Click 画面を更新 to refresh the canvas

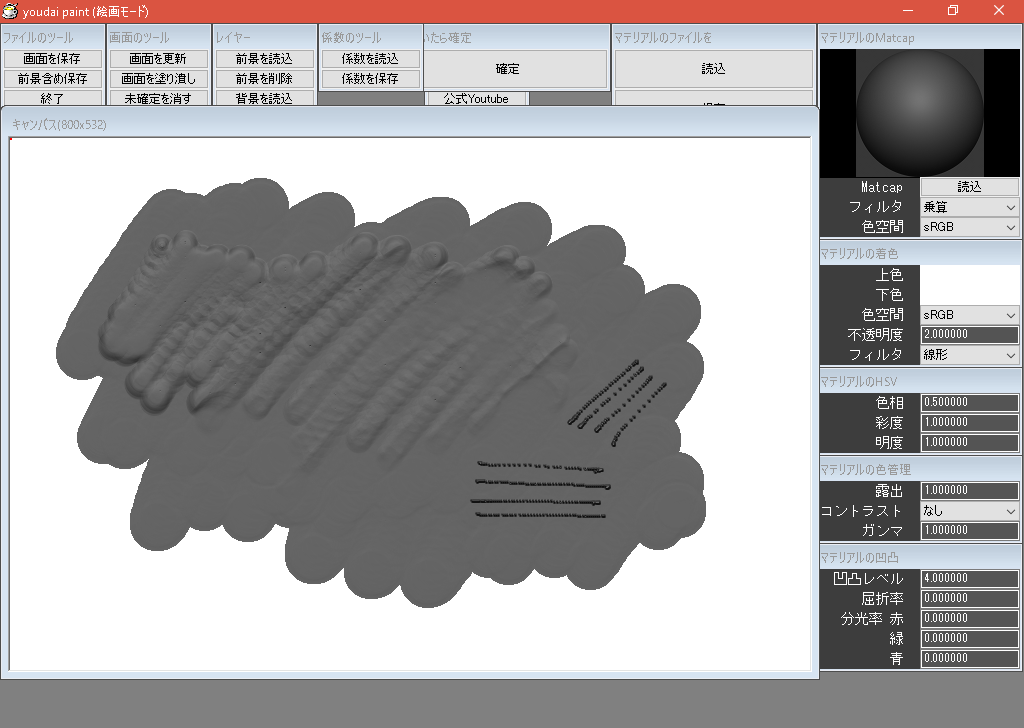[x=158, y=58]
